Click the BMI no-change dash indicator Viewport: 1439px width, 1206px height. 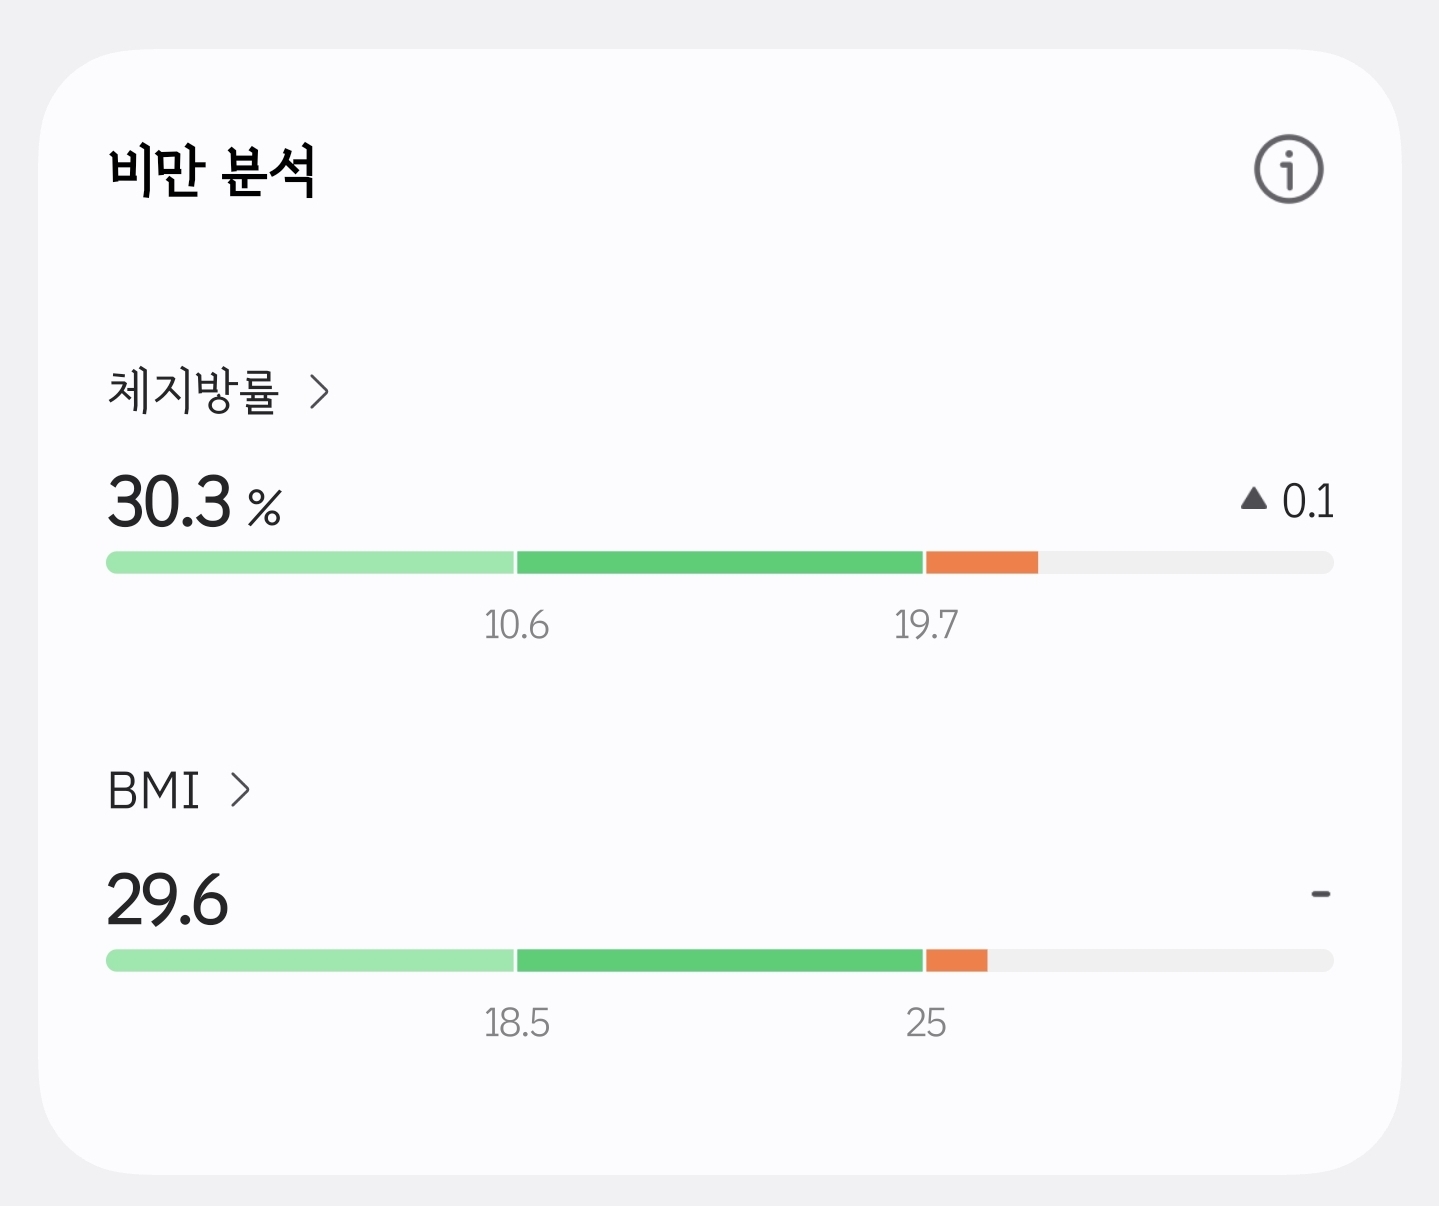(x=1320, y=893)
